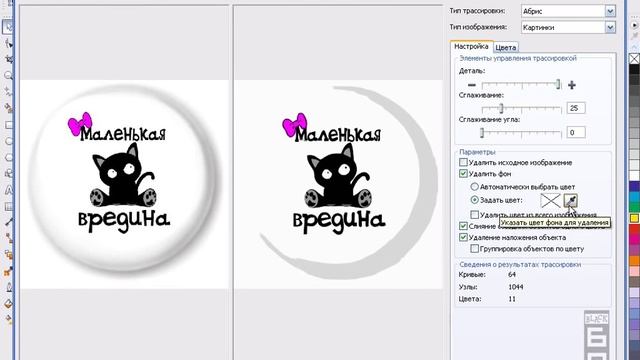This screenshot has height=360, width=640.
Task: Select the Fill bucket tool
Action: 8,304
